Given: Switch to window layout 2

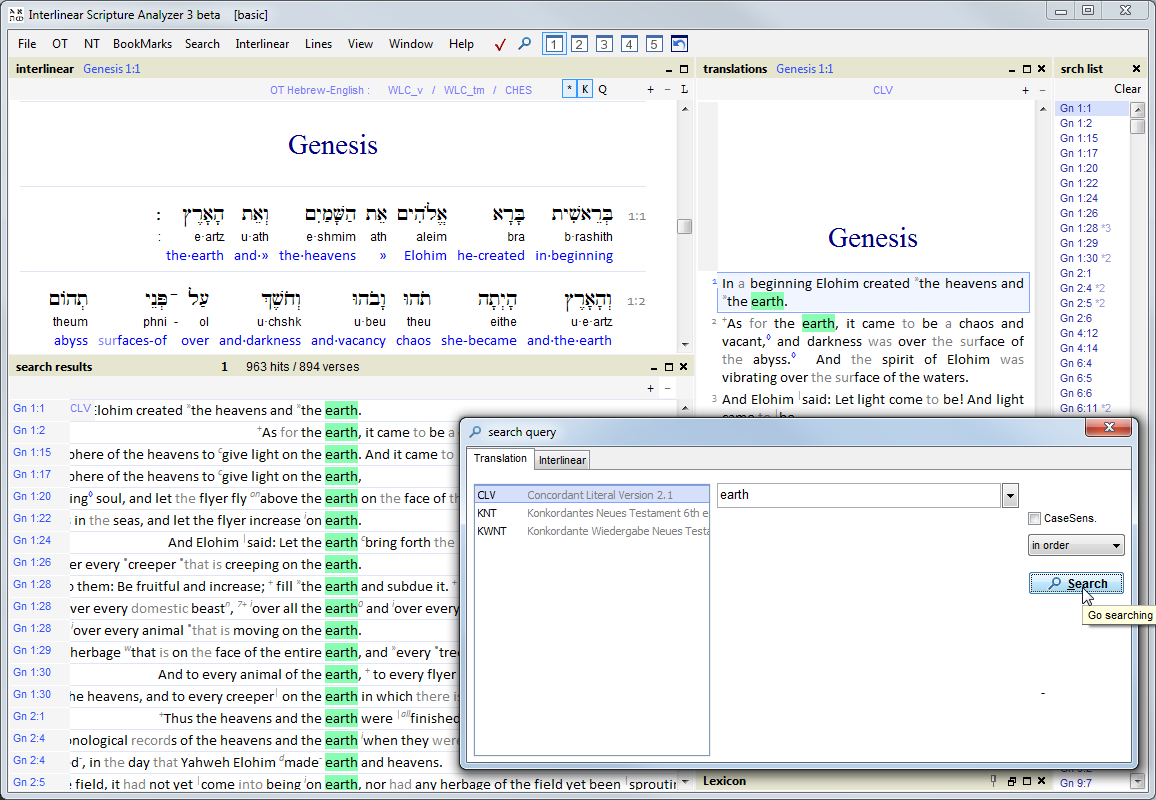Looking at the screenshot, I should [579, 44].
